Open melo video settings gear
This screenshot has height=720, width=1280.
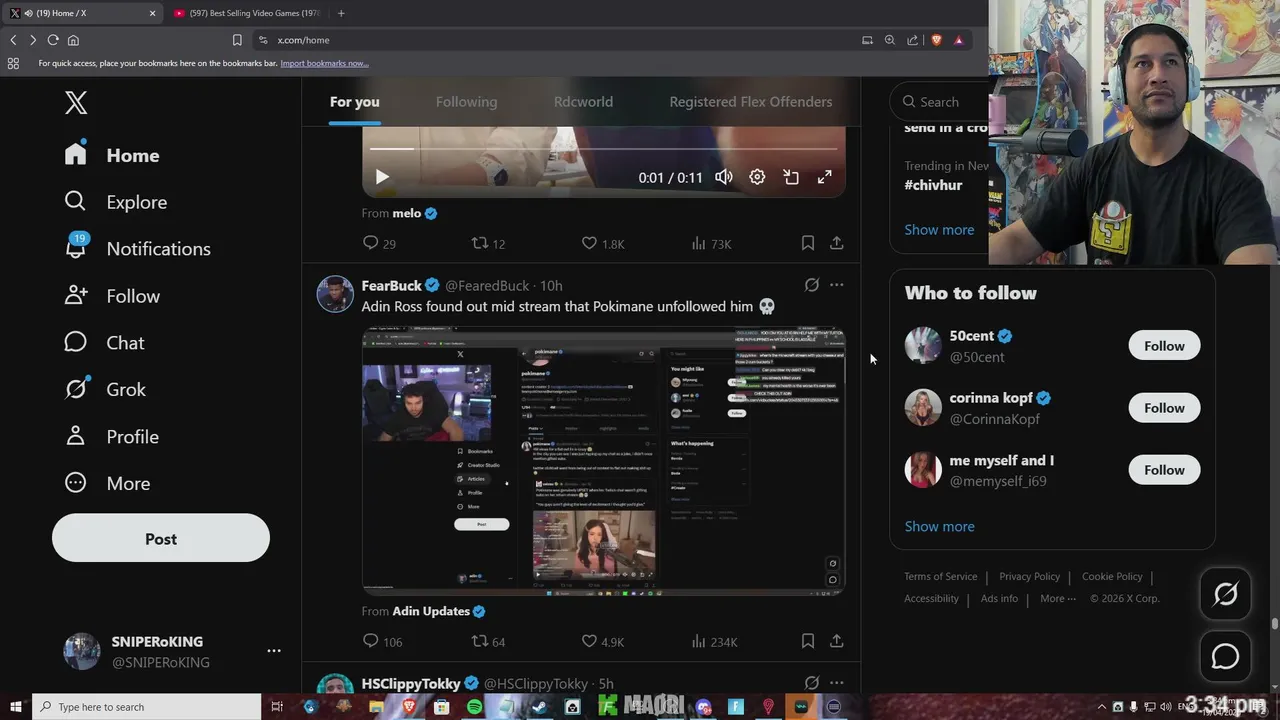757,177
